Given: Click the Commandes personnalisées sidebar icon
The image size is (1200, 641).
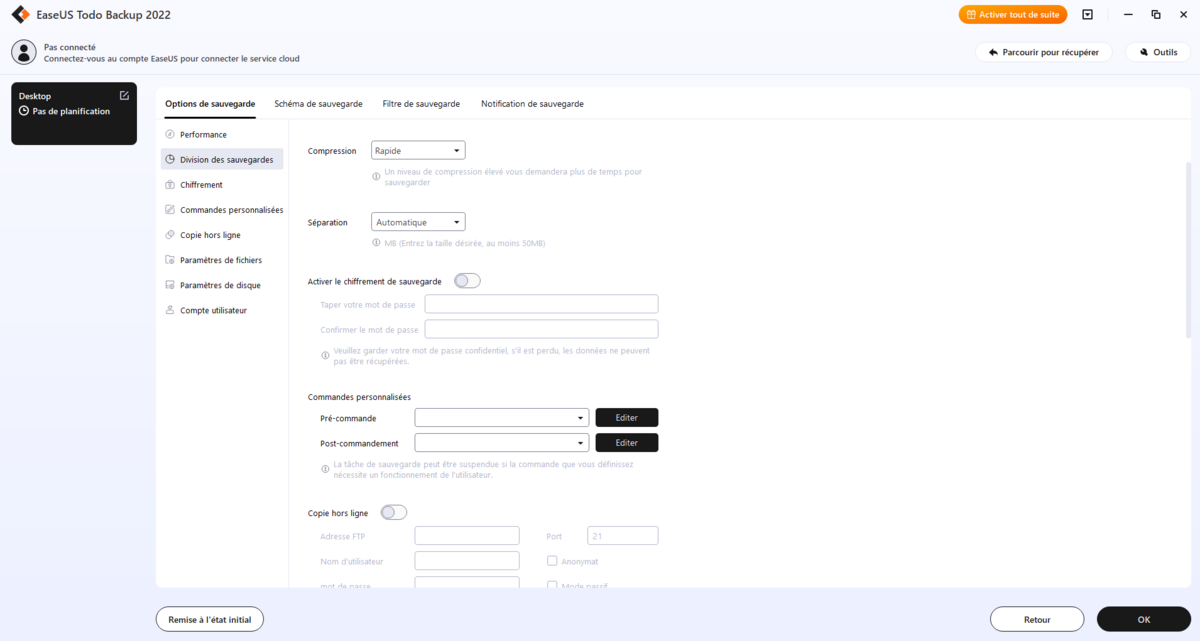Looking at the screenshot, I should (x=170, y=210).
